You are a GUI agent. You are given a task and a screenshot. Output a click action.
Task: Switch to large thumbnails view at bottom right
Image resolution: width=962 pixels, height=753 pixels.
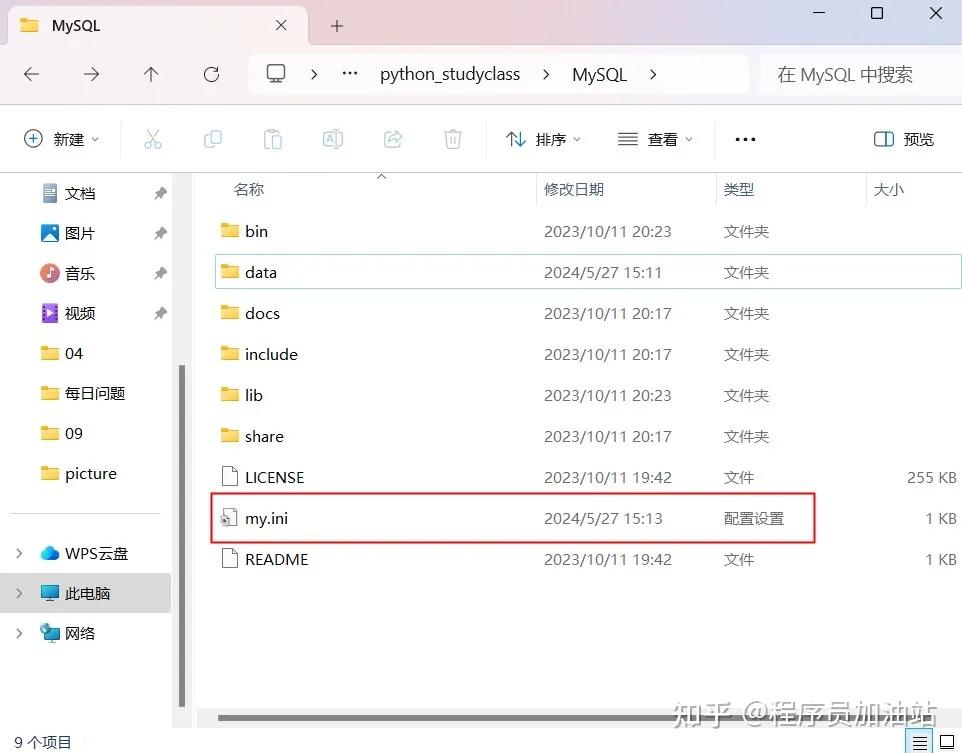click(945, 741)
